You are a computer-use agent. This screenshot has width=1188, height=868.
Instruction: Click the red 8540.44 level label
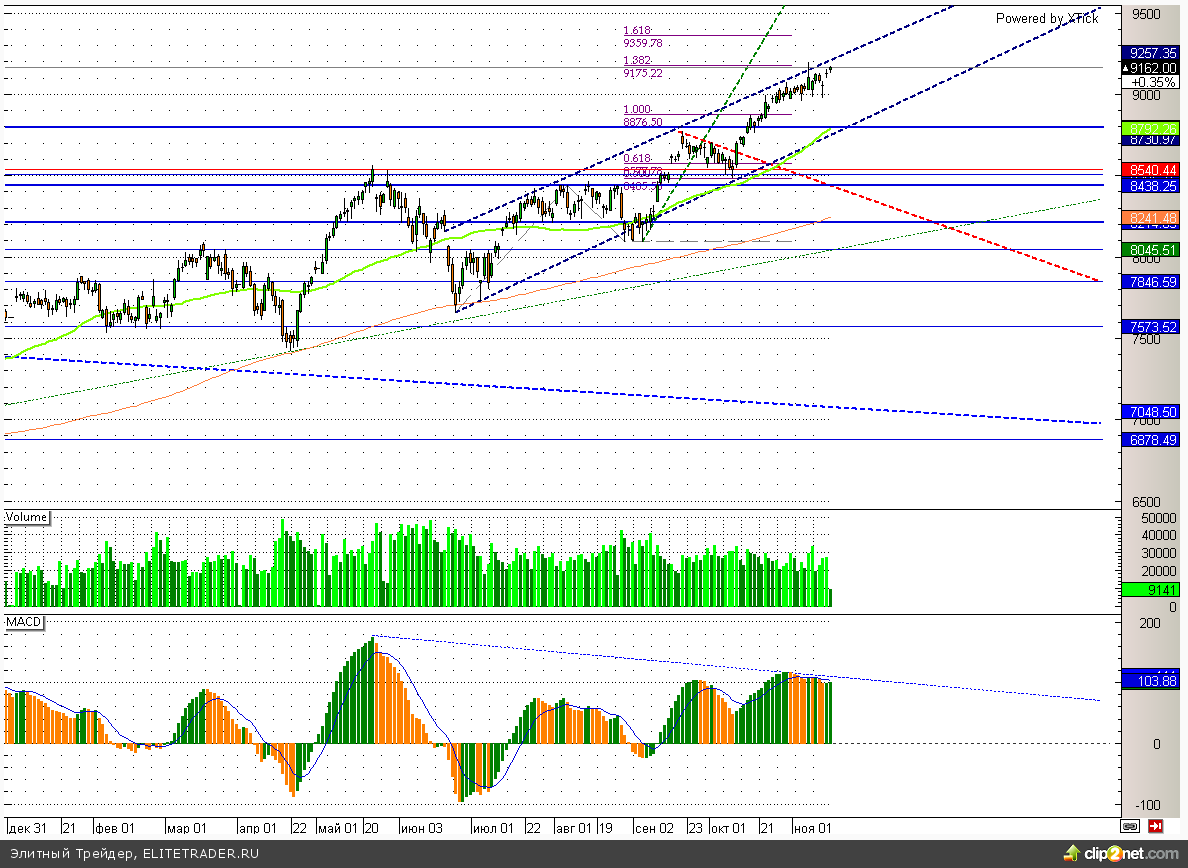(x=1149, y=170)
